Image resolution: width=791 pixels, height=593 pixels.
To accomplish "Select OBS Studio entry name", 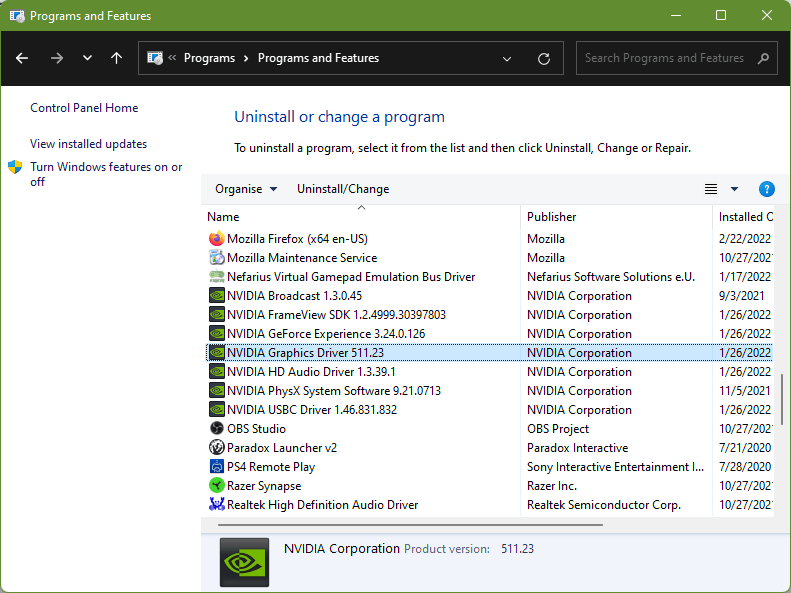I will tap(256, 429).
